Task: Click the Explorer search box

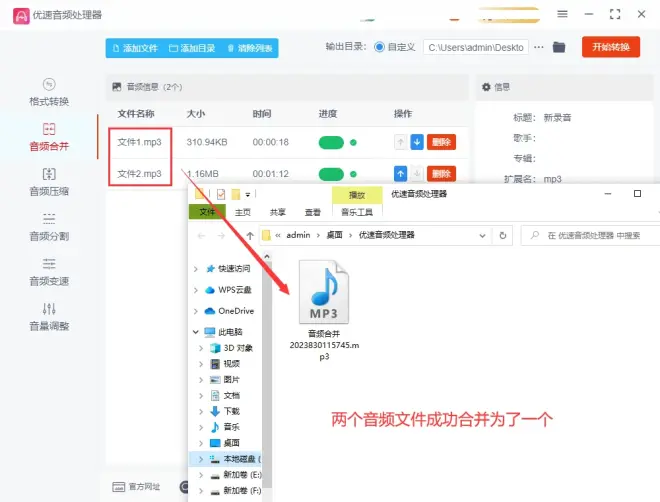Action: [x=593, y=235]
